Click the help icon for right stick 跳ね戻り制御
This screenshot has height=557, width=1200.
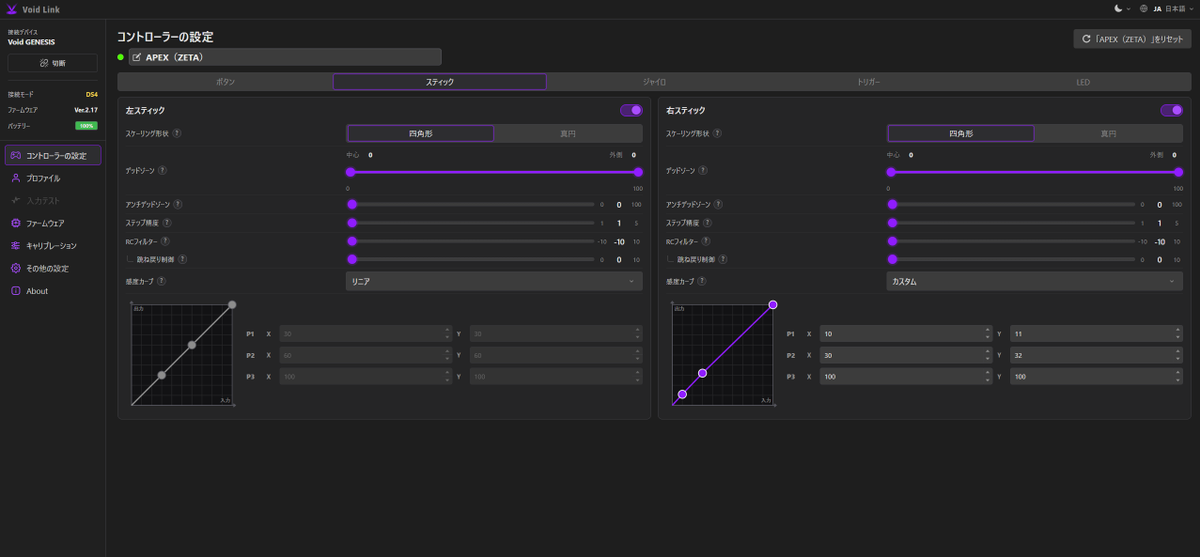point(722,259)
